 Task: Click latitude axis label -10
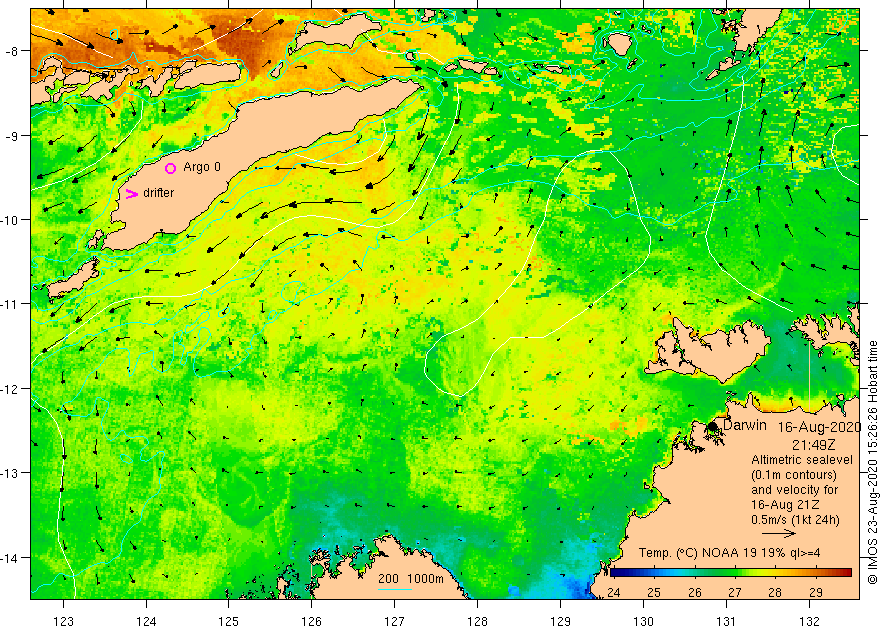[10, 220]
